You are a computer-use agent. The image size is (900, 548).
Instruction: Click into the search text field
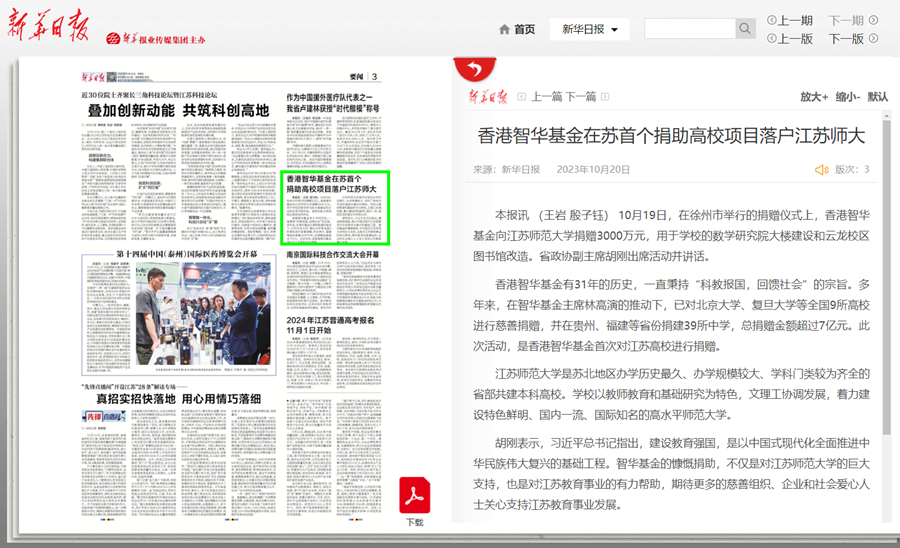pos(689,29)
